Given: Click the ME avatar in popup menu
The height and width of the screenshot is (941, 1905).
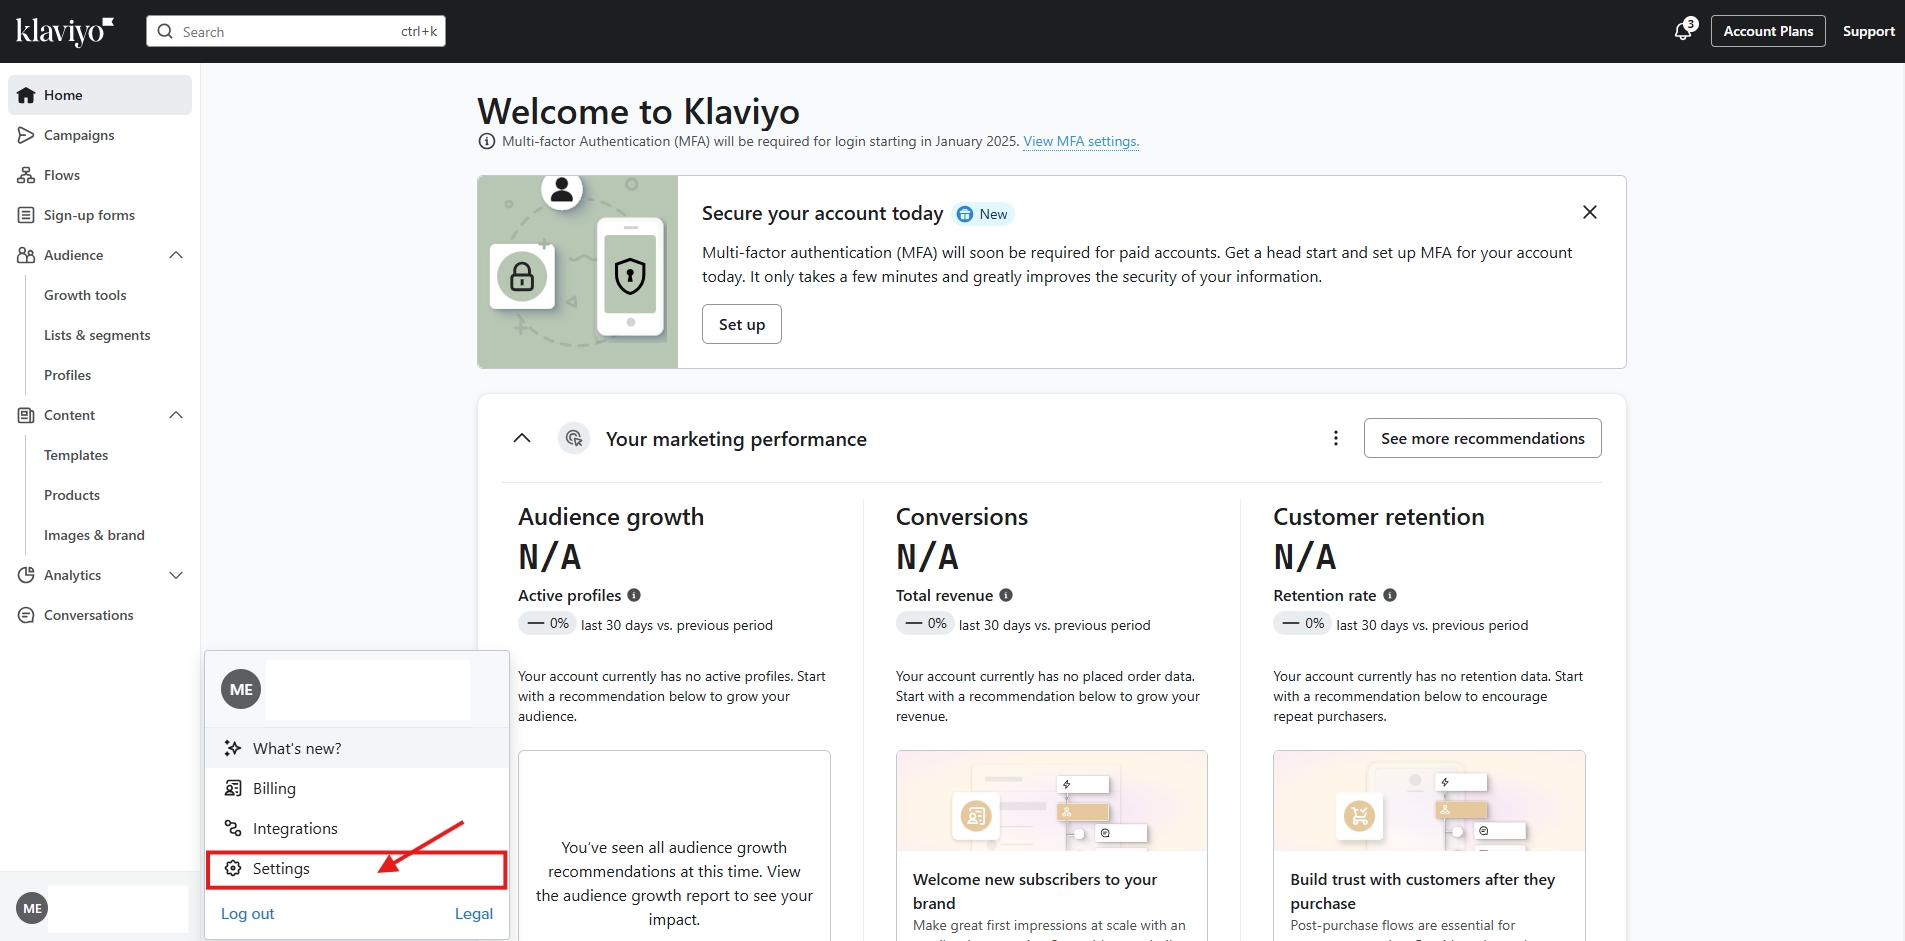Looking at the screenshot, I should 241,689.
